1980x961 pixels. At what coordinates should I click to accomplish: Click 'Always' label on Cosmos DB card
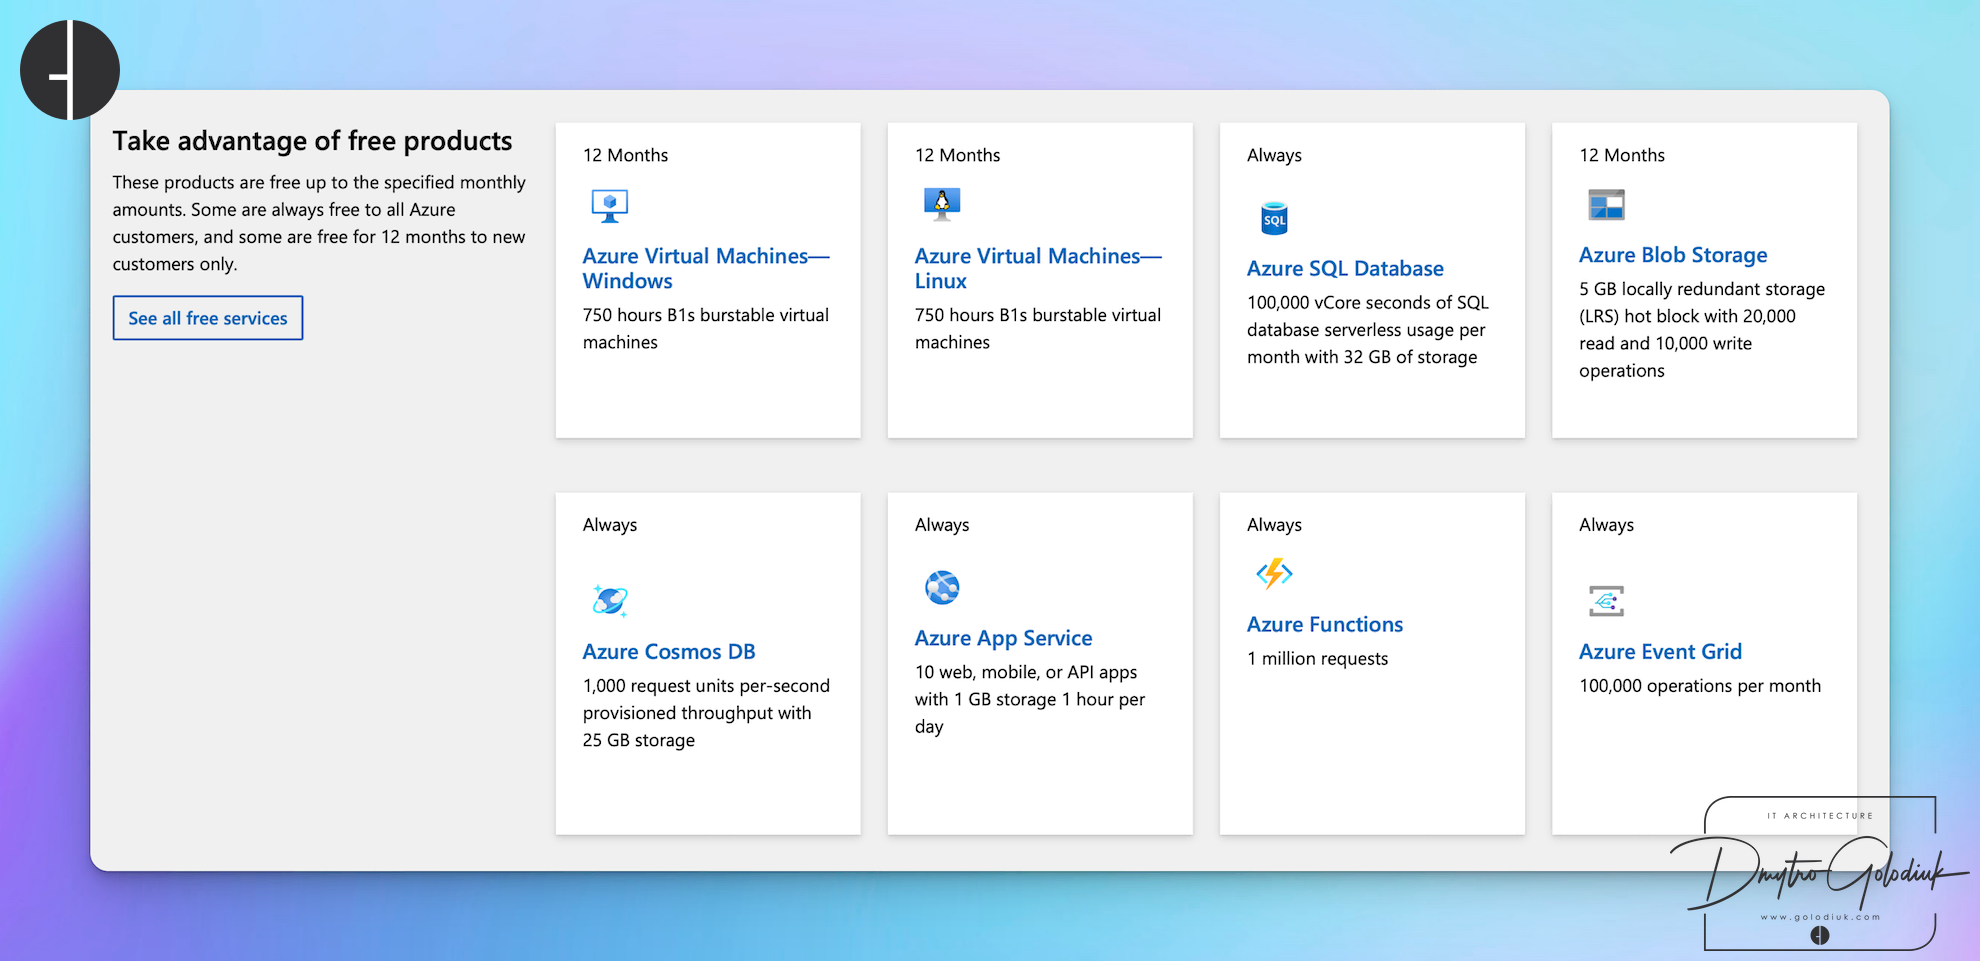click(610, 525)
